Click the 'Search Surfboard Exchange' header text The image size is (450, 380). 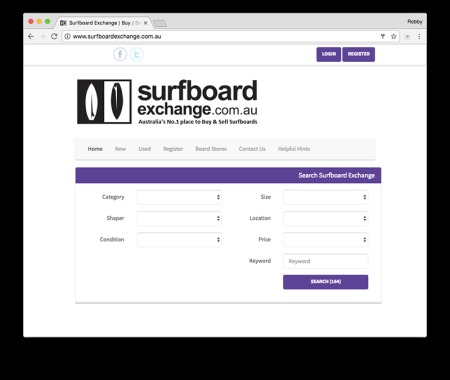coord(337,175)
